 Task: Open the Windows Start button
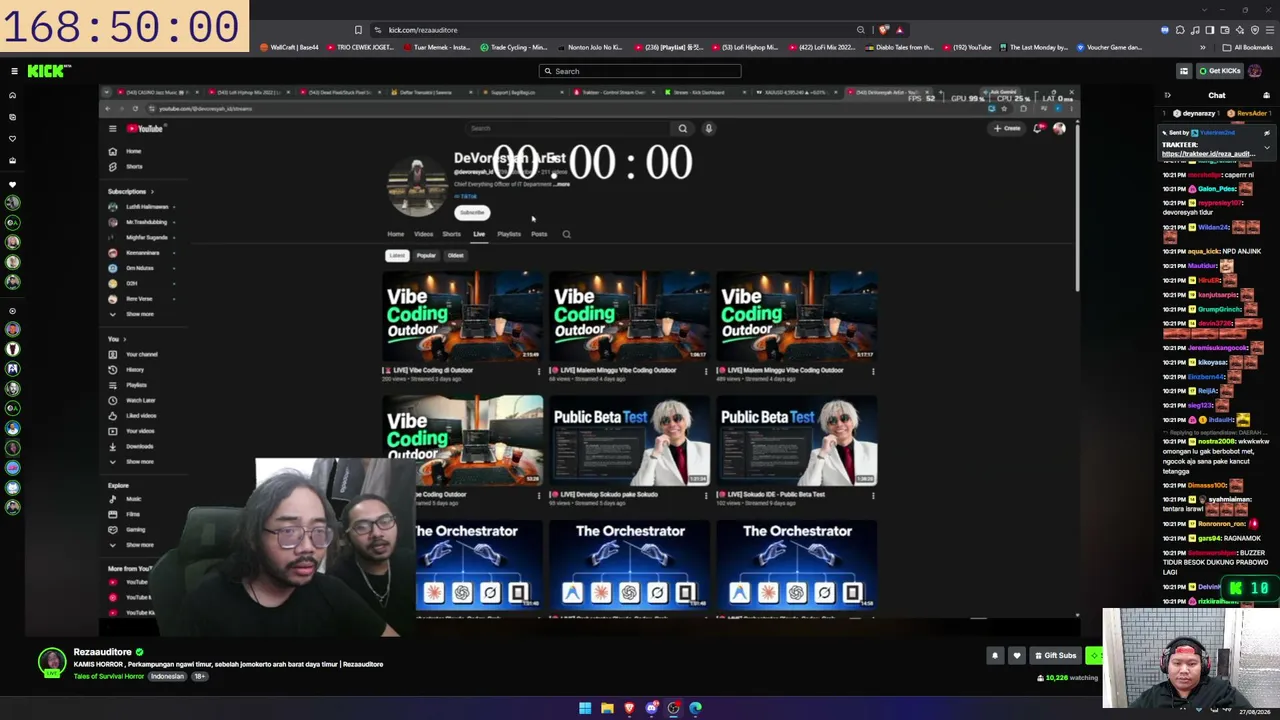click(x=585, y=708)
